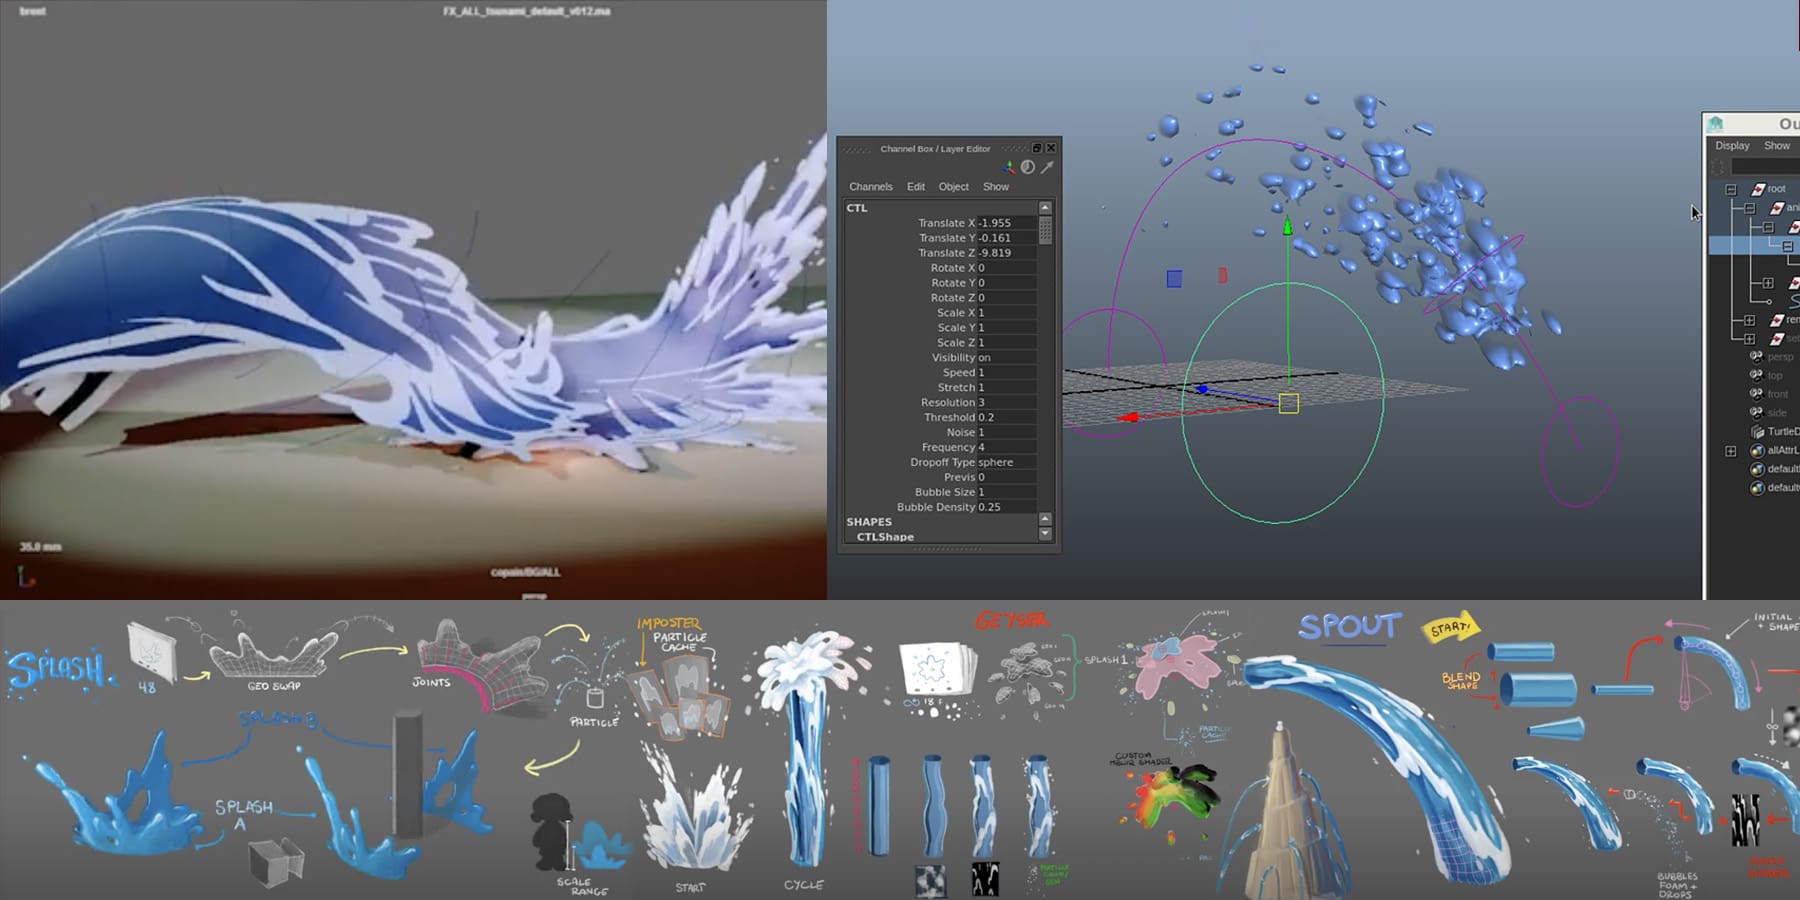
Task: Select the 'Bubble Size' channel label
Action: [x=944, y=492]
